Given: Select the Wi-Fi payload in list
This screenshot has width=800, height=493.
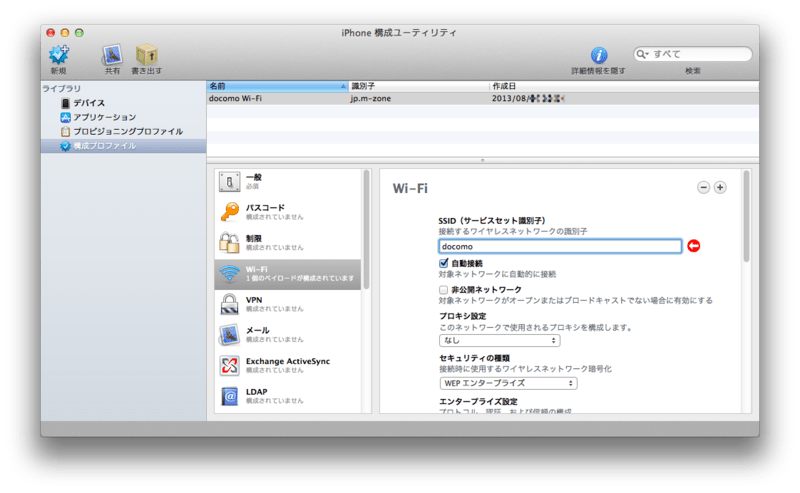Looking at the screenshot, I should coord(288,274).
